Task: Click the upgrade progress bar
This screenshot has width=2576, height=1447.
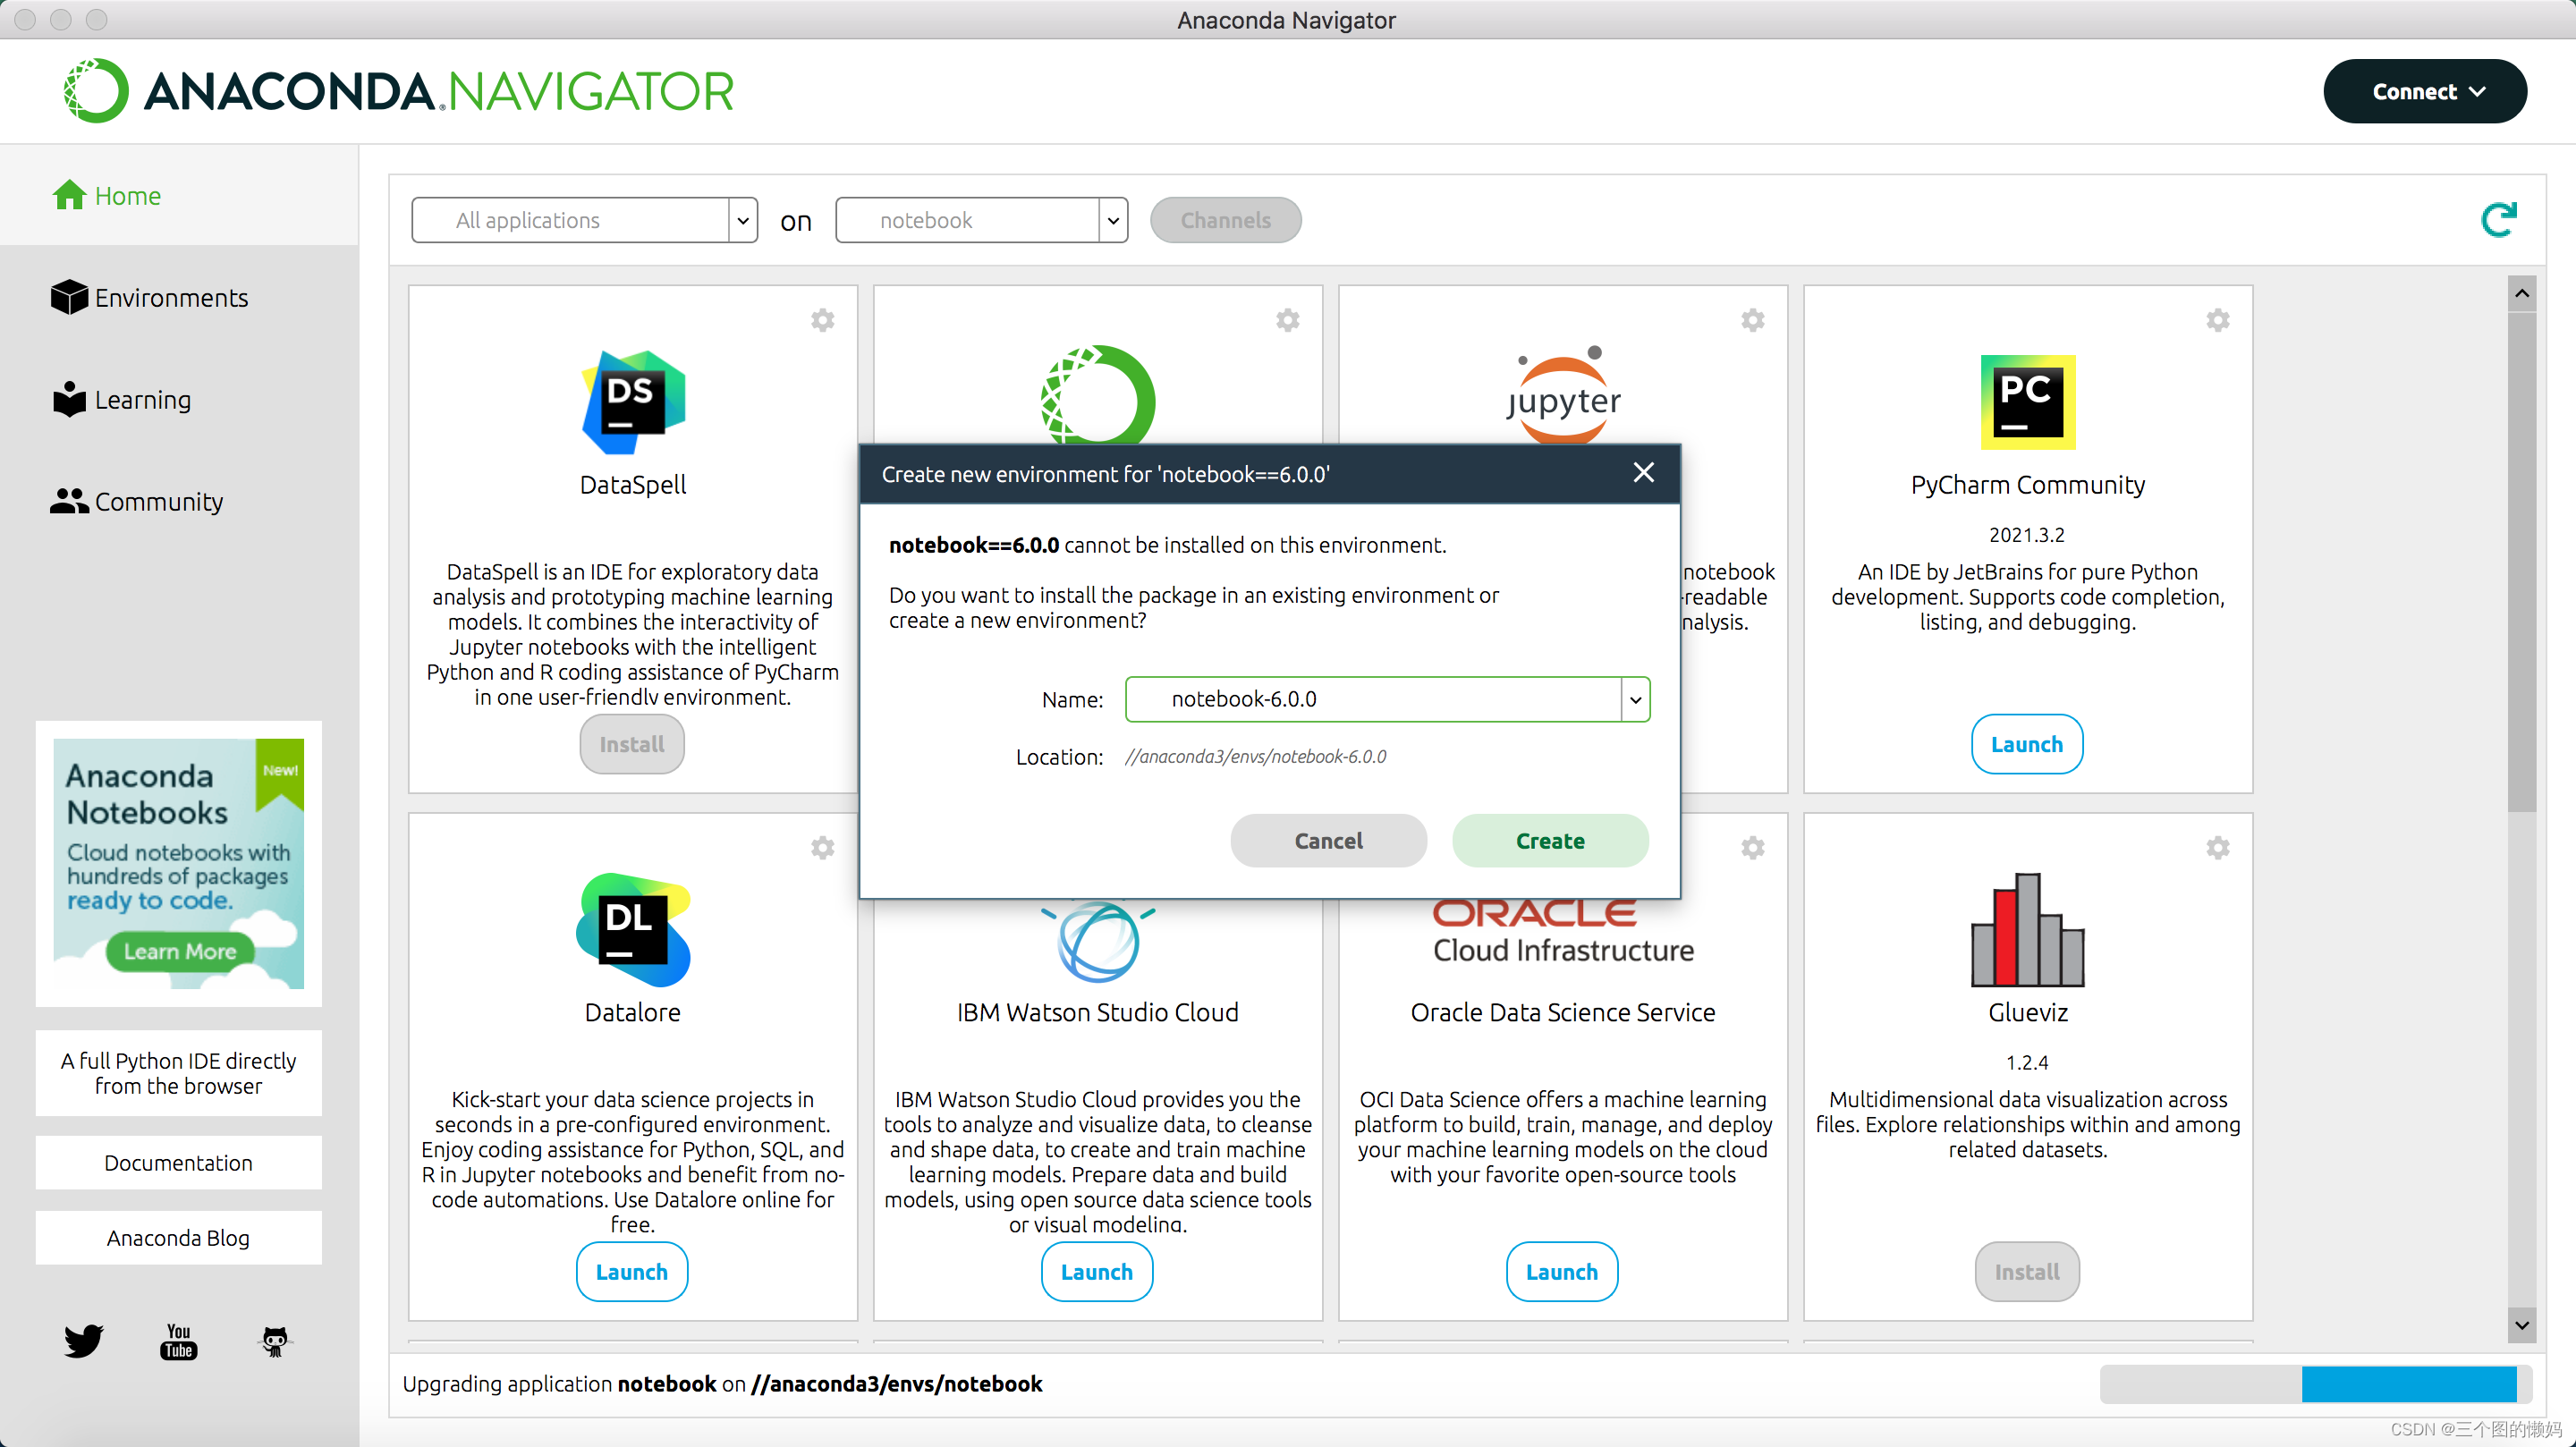Action: pos(2315,1383)
